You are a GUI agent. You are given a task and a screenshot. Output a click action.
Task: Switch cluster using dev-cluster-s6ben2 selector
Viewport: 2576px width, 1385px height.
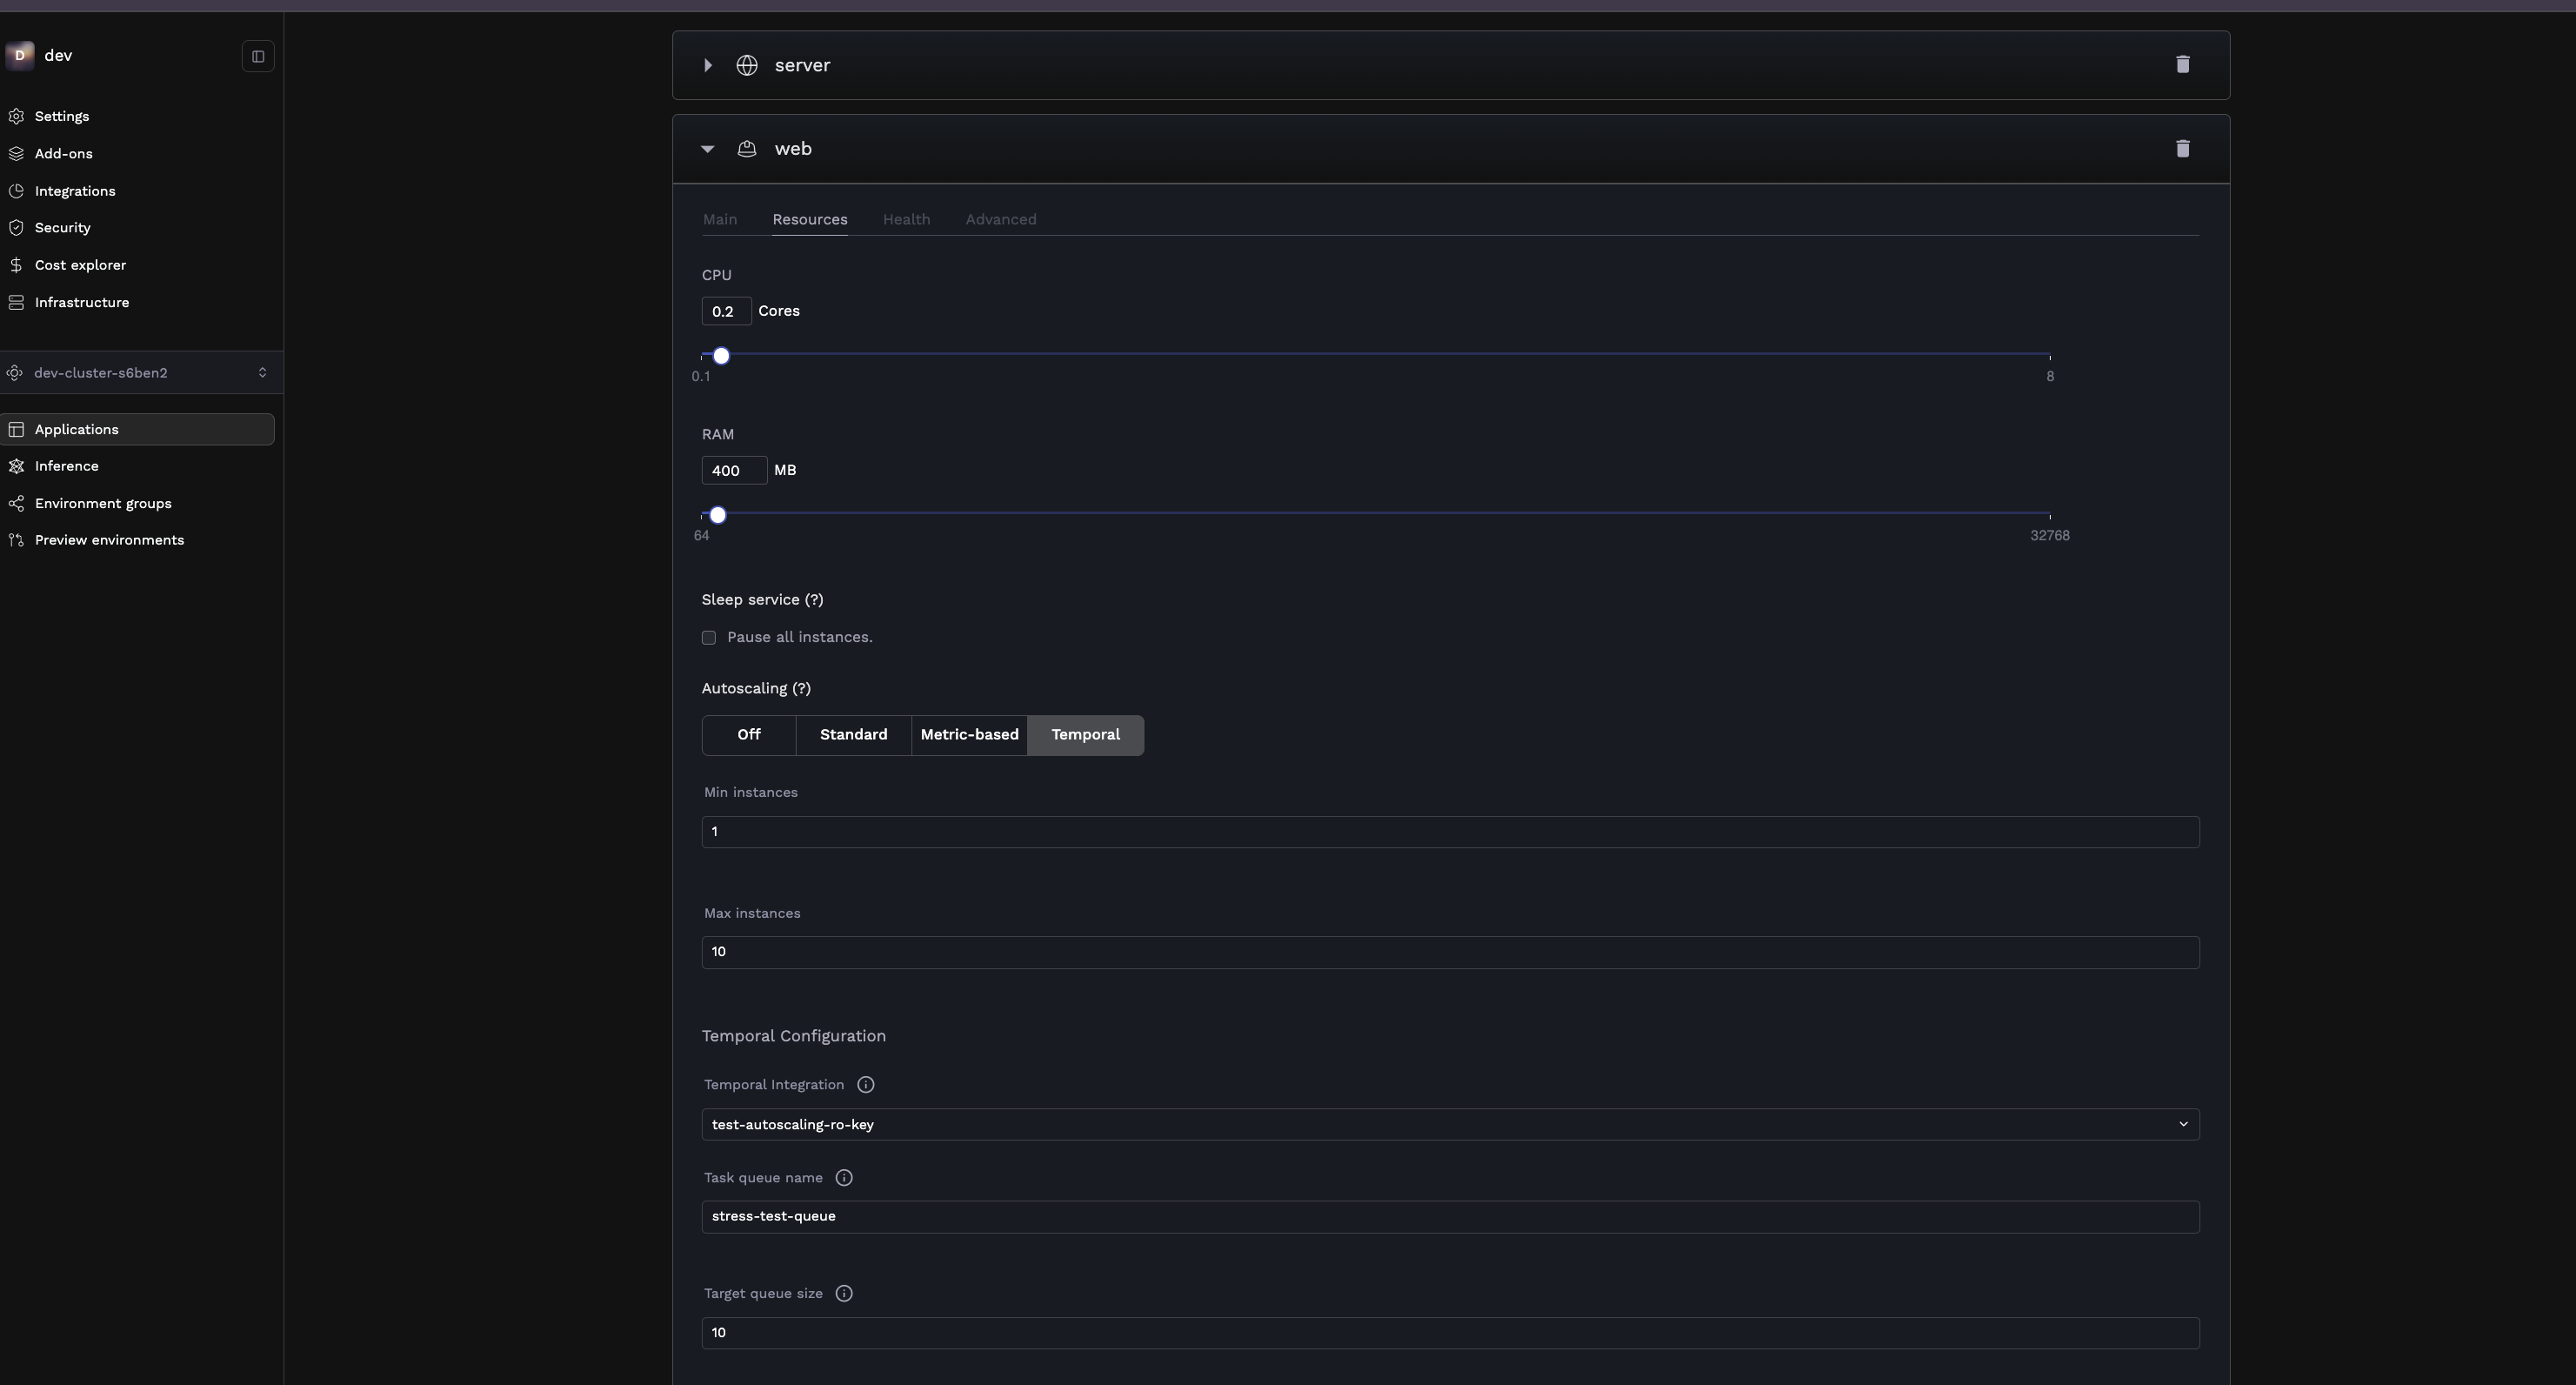coord(140,372)
